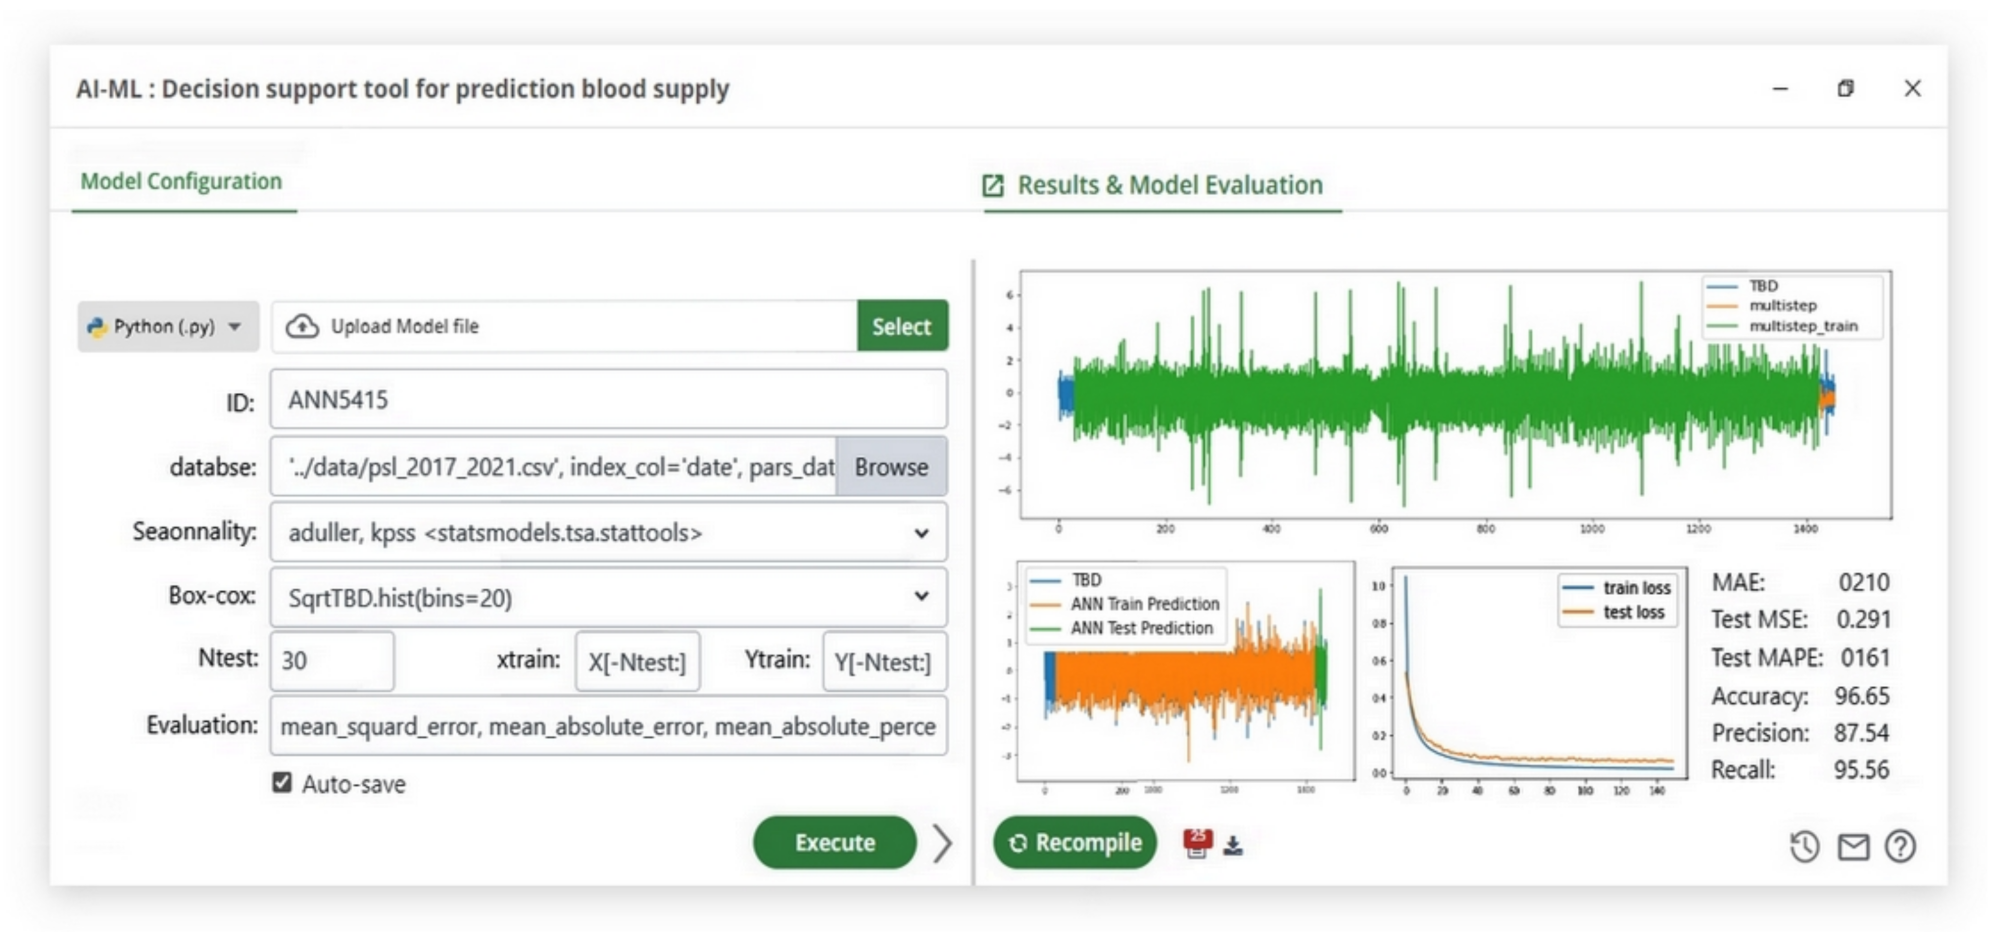Click the red calendar icon
The image size is (1996, 944).
tap(1197, 843)
